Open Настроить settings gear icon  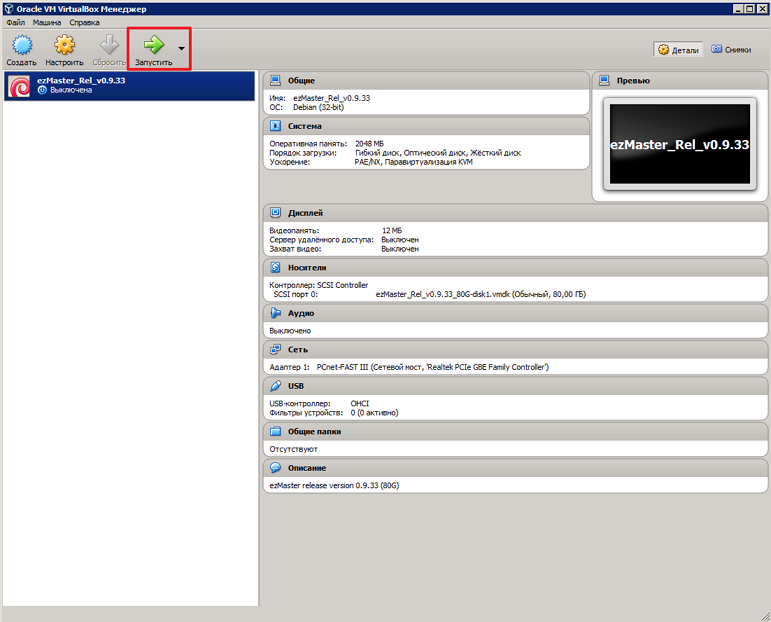coord(64,45)
